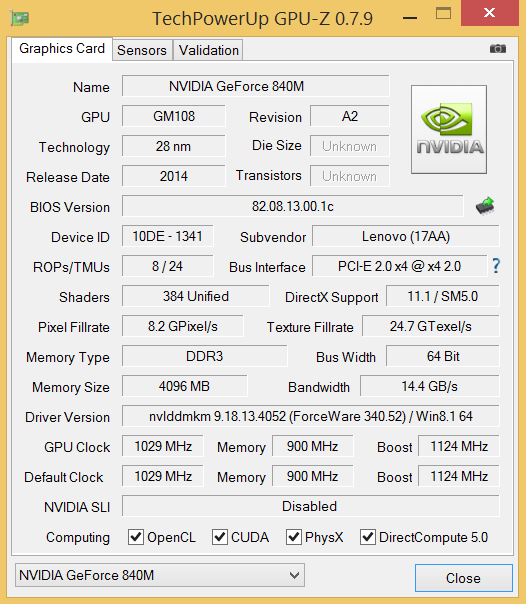Click the TechPowerUp GPU-Z 0.7.9 title text
This screenshot has width=526, height=604.
pos(263,18)
